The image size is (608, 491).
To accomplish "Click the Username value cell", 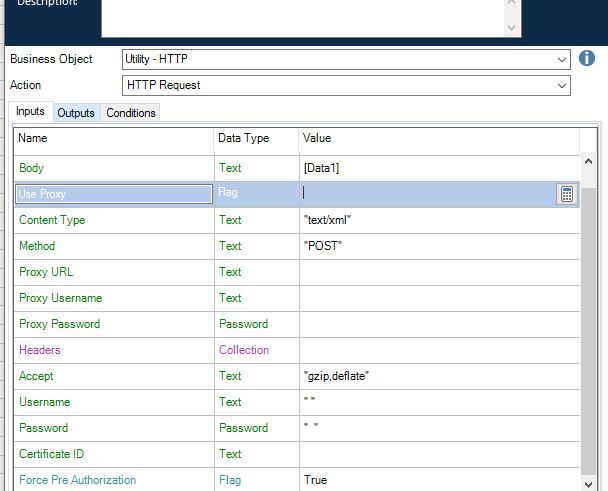I will tap(440, 402).
